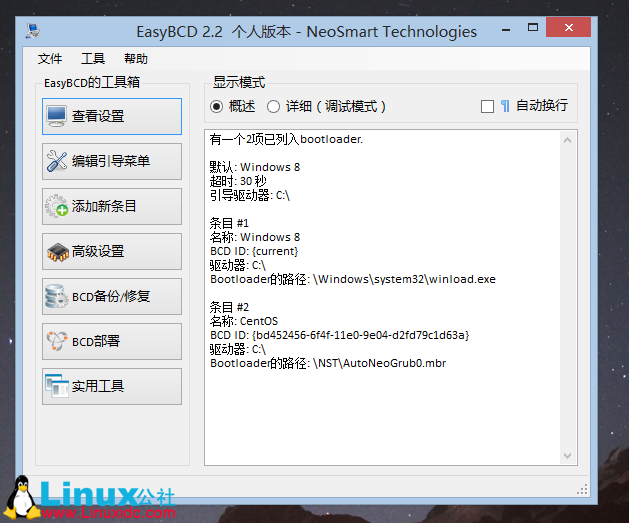Click the EasyBCD app icon in title bar

[x=32, y=31]
